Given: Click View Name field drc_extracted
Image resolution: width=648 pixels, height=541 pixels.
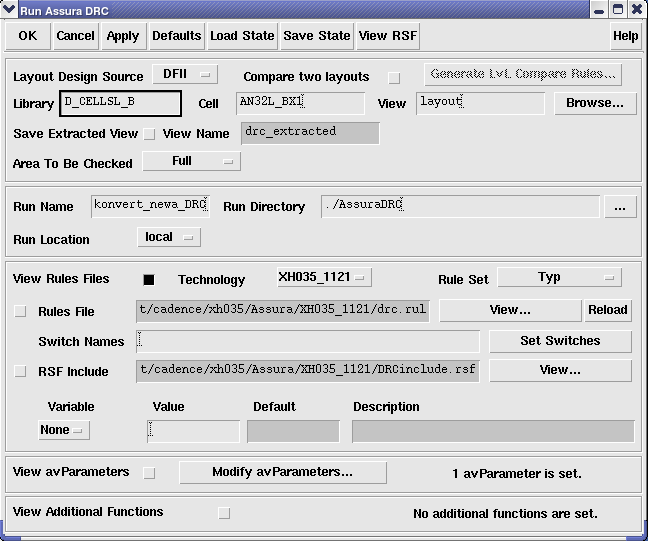Looking at the screenshot, I should [310, 133].
